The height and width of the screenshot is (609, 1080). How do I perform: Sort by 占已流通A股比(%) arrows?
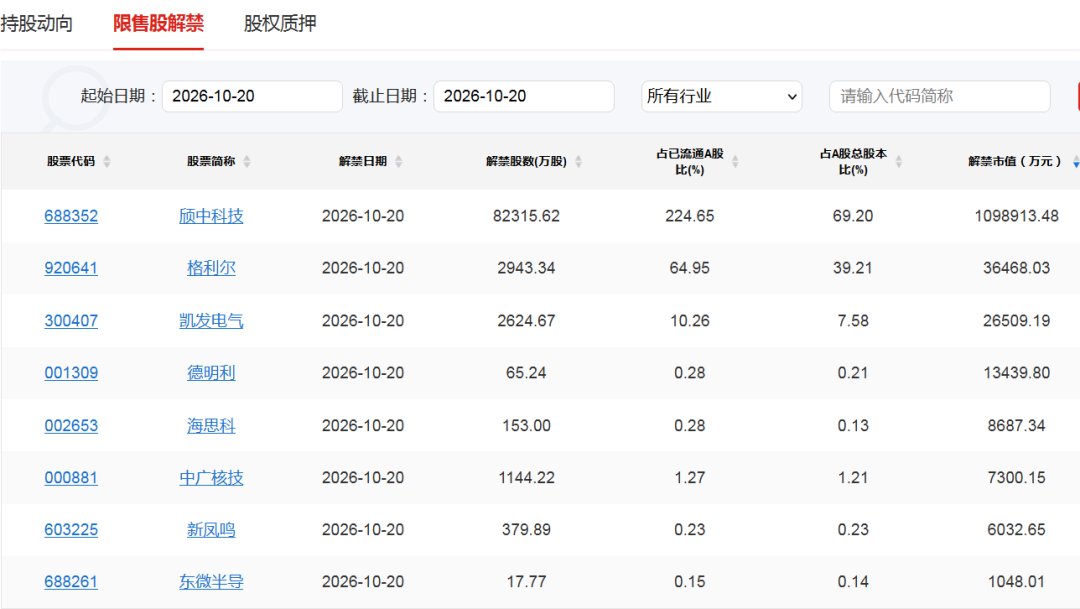tap(735, 161)
